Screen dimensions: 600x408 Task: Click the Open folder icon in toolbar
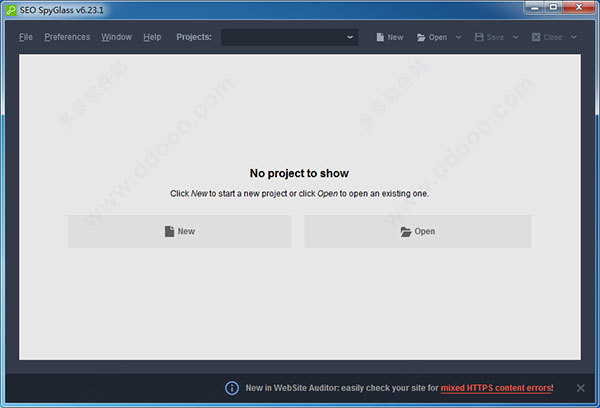(421, 37)
